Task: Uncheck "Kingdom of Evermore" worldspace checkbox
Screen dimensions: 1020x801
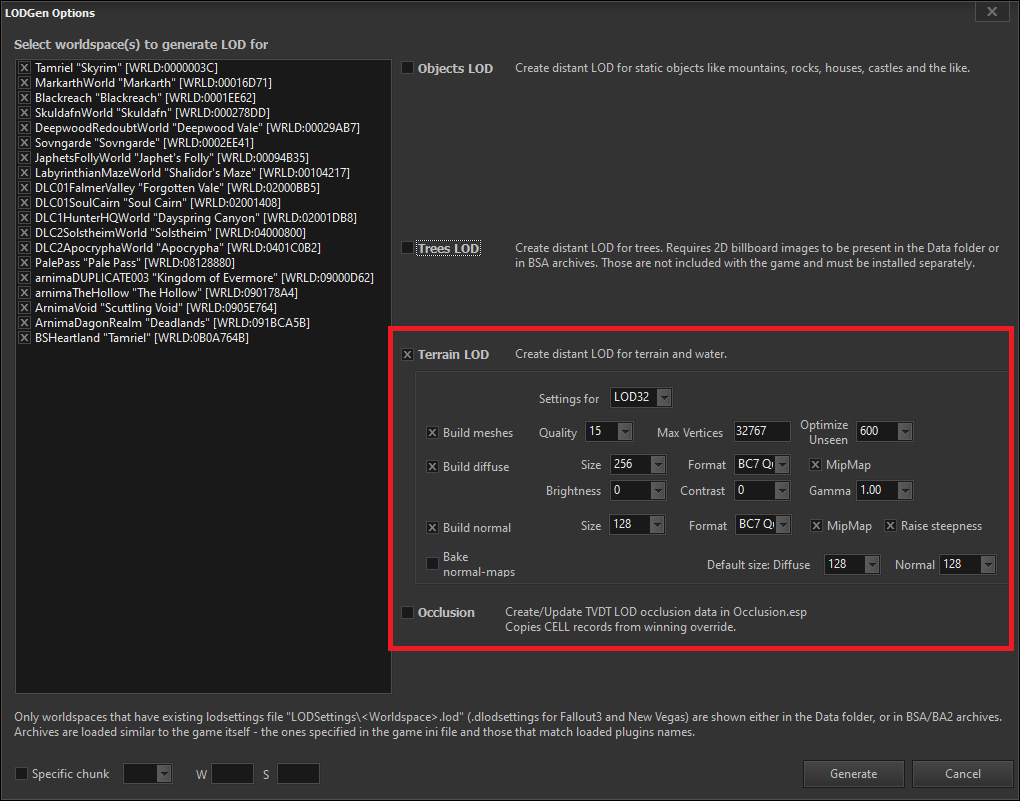Action: tap(24, 277)
